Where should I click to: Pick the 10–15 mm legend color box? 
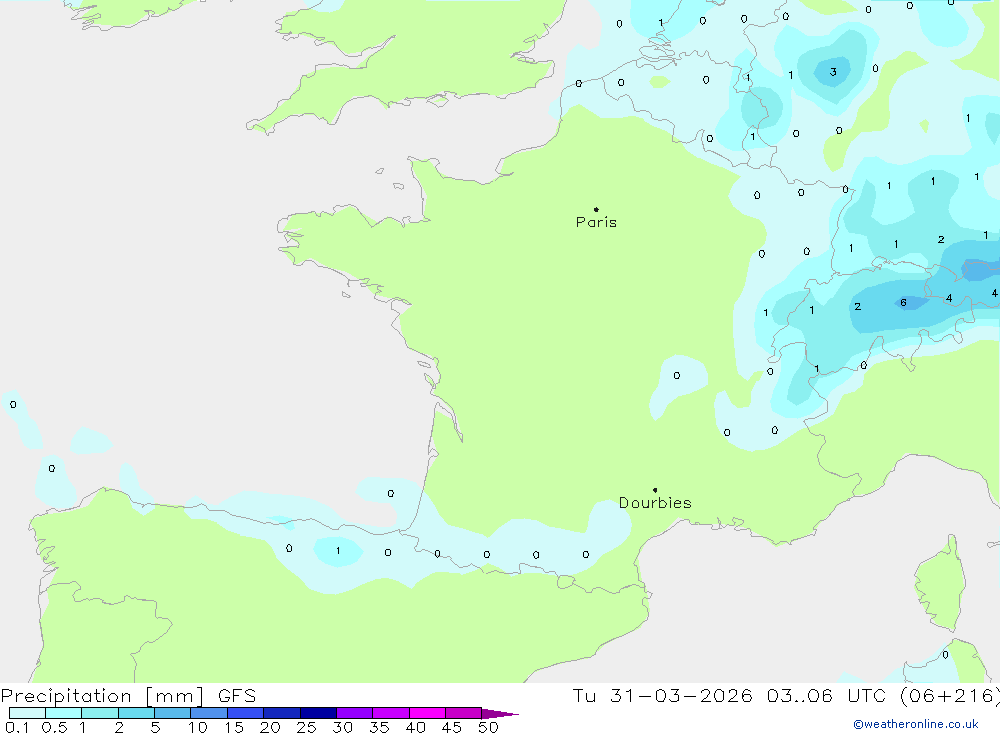tap(209, 713)
